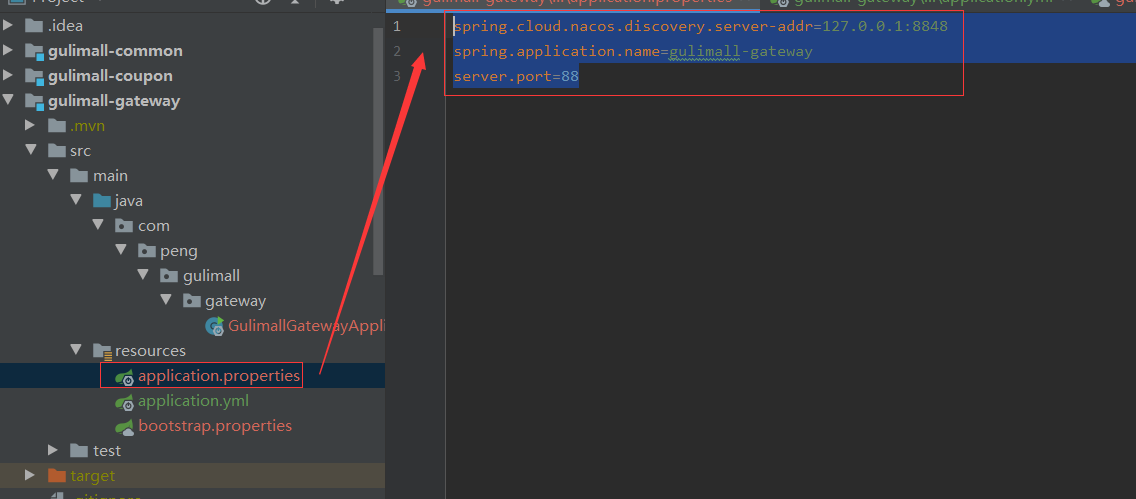The height and width of the screenshot is (499, 1136).
Task: Select the gulimall-common module label
Action: (115, 51)
